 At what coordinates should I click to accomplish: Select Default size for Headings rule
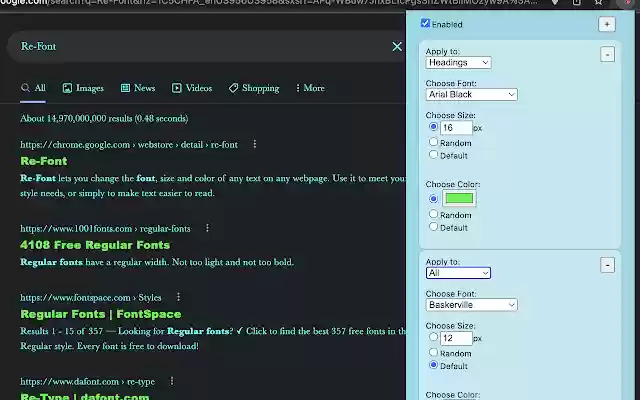click(x=433, y=155)
